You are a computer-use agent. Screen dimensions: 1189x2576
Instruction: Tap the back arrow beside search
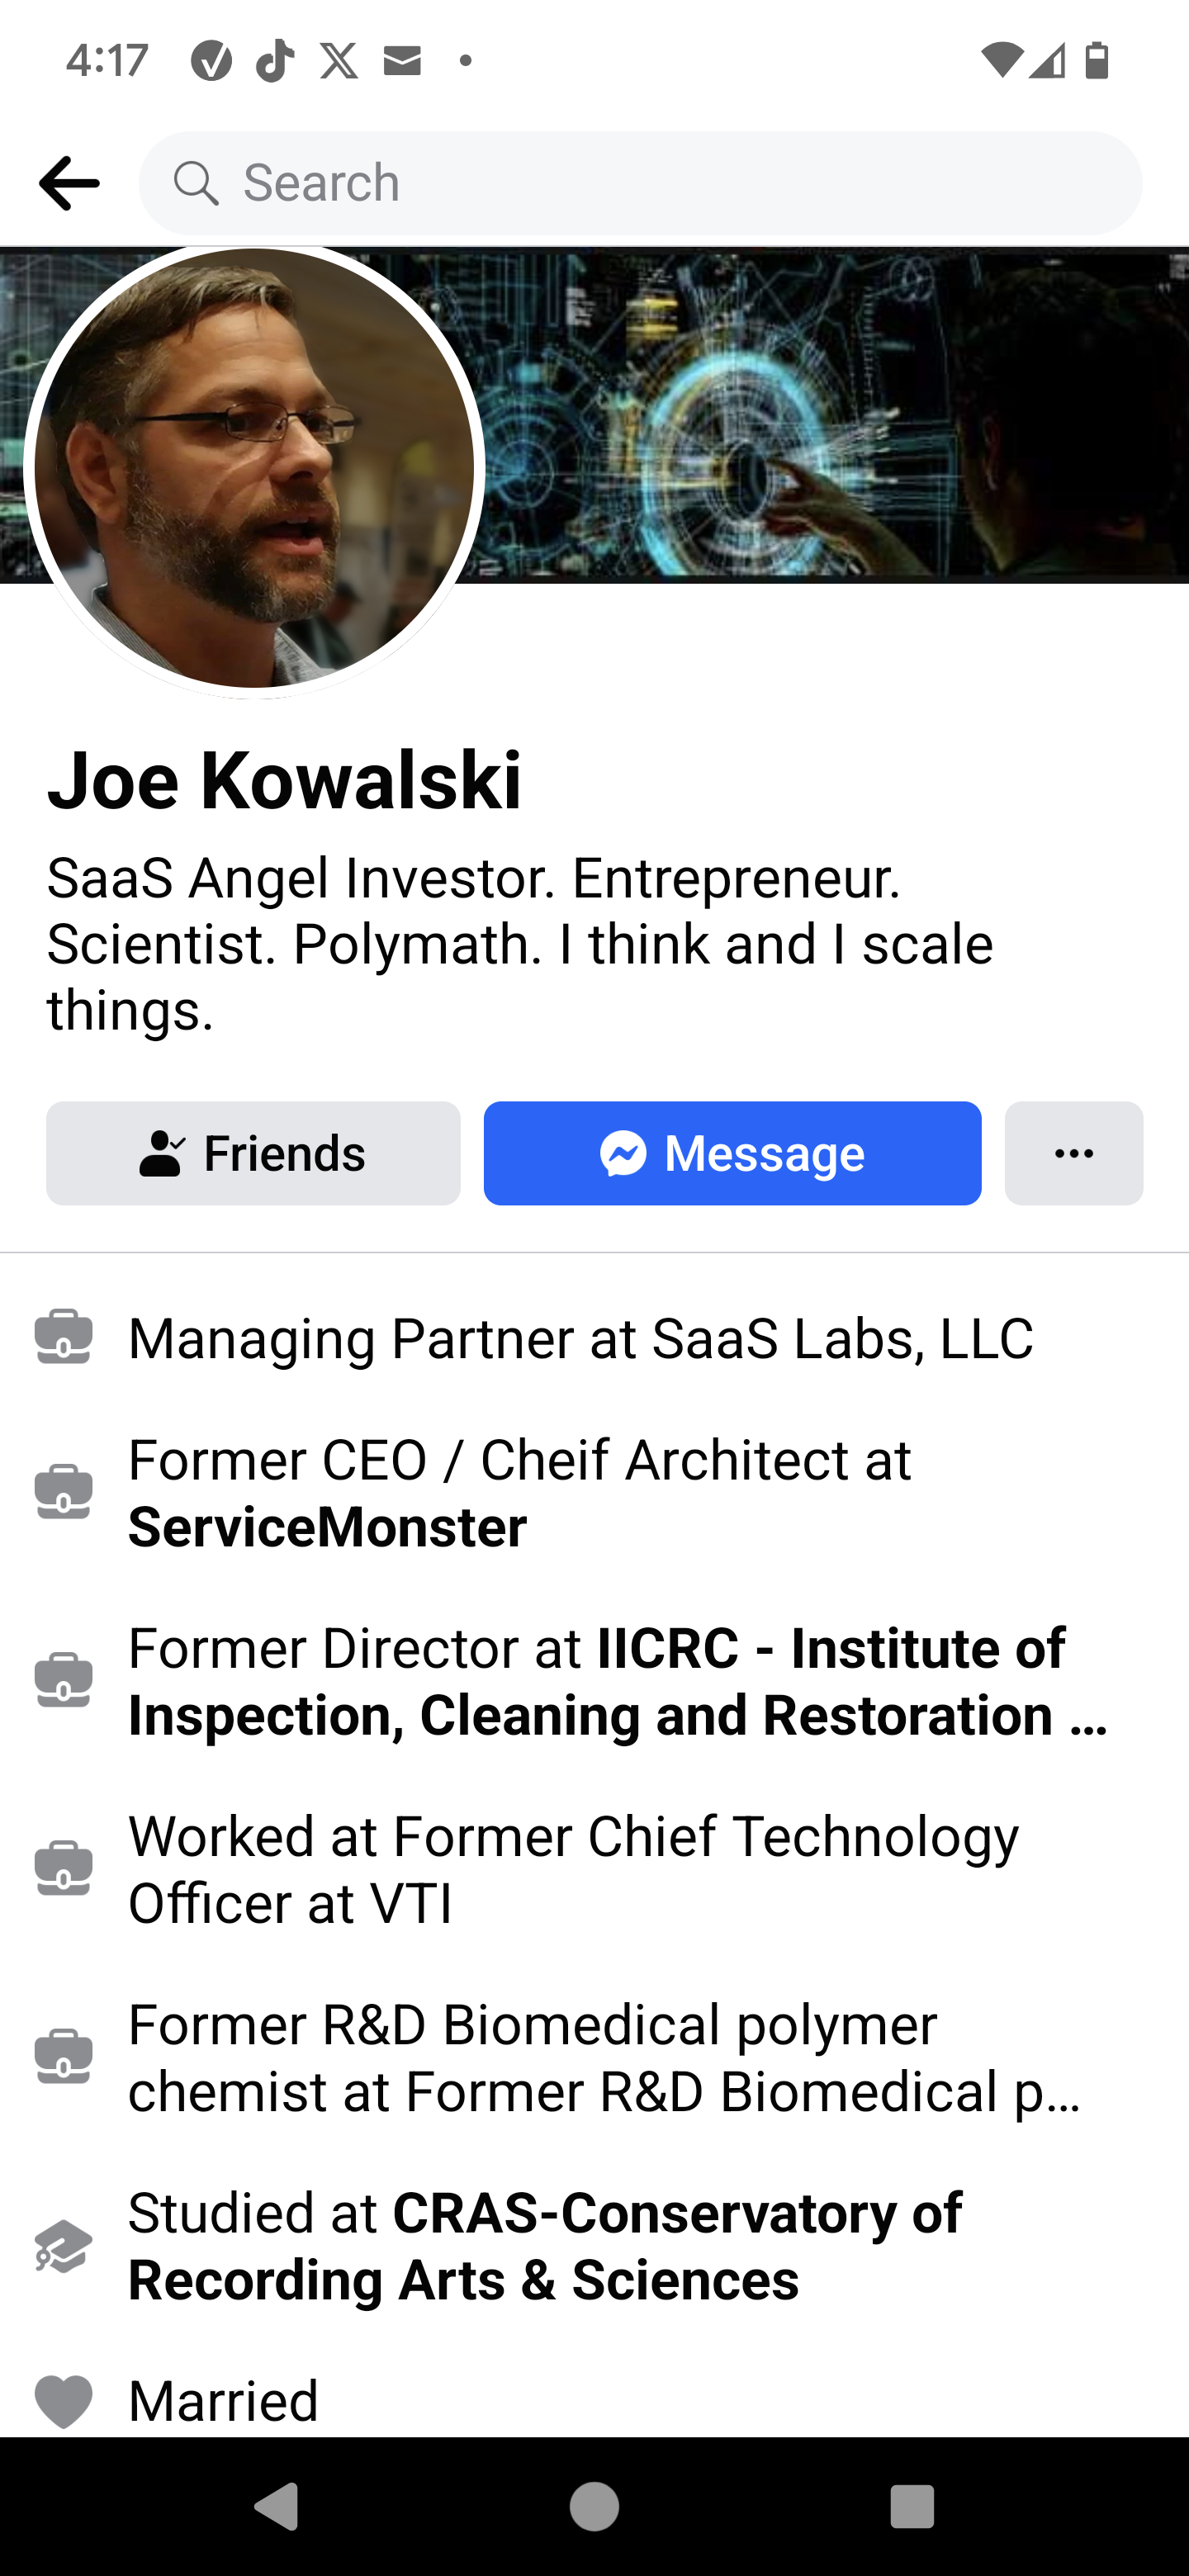(x=69, y=183)
